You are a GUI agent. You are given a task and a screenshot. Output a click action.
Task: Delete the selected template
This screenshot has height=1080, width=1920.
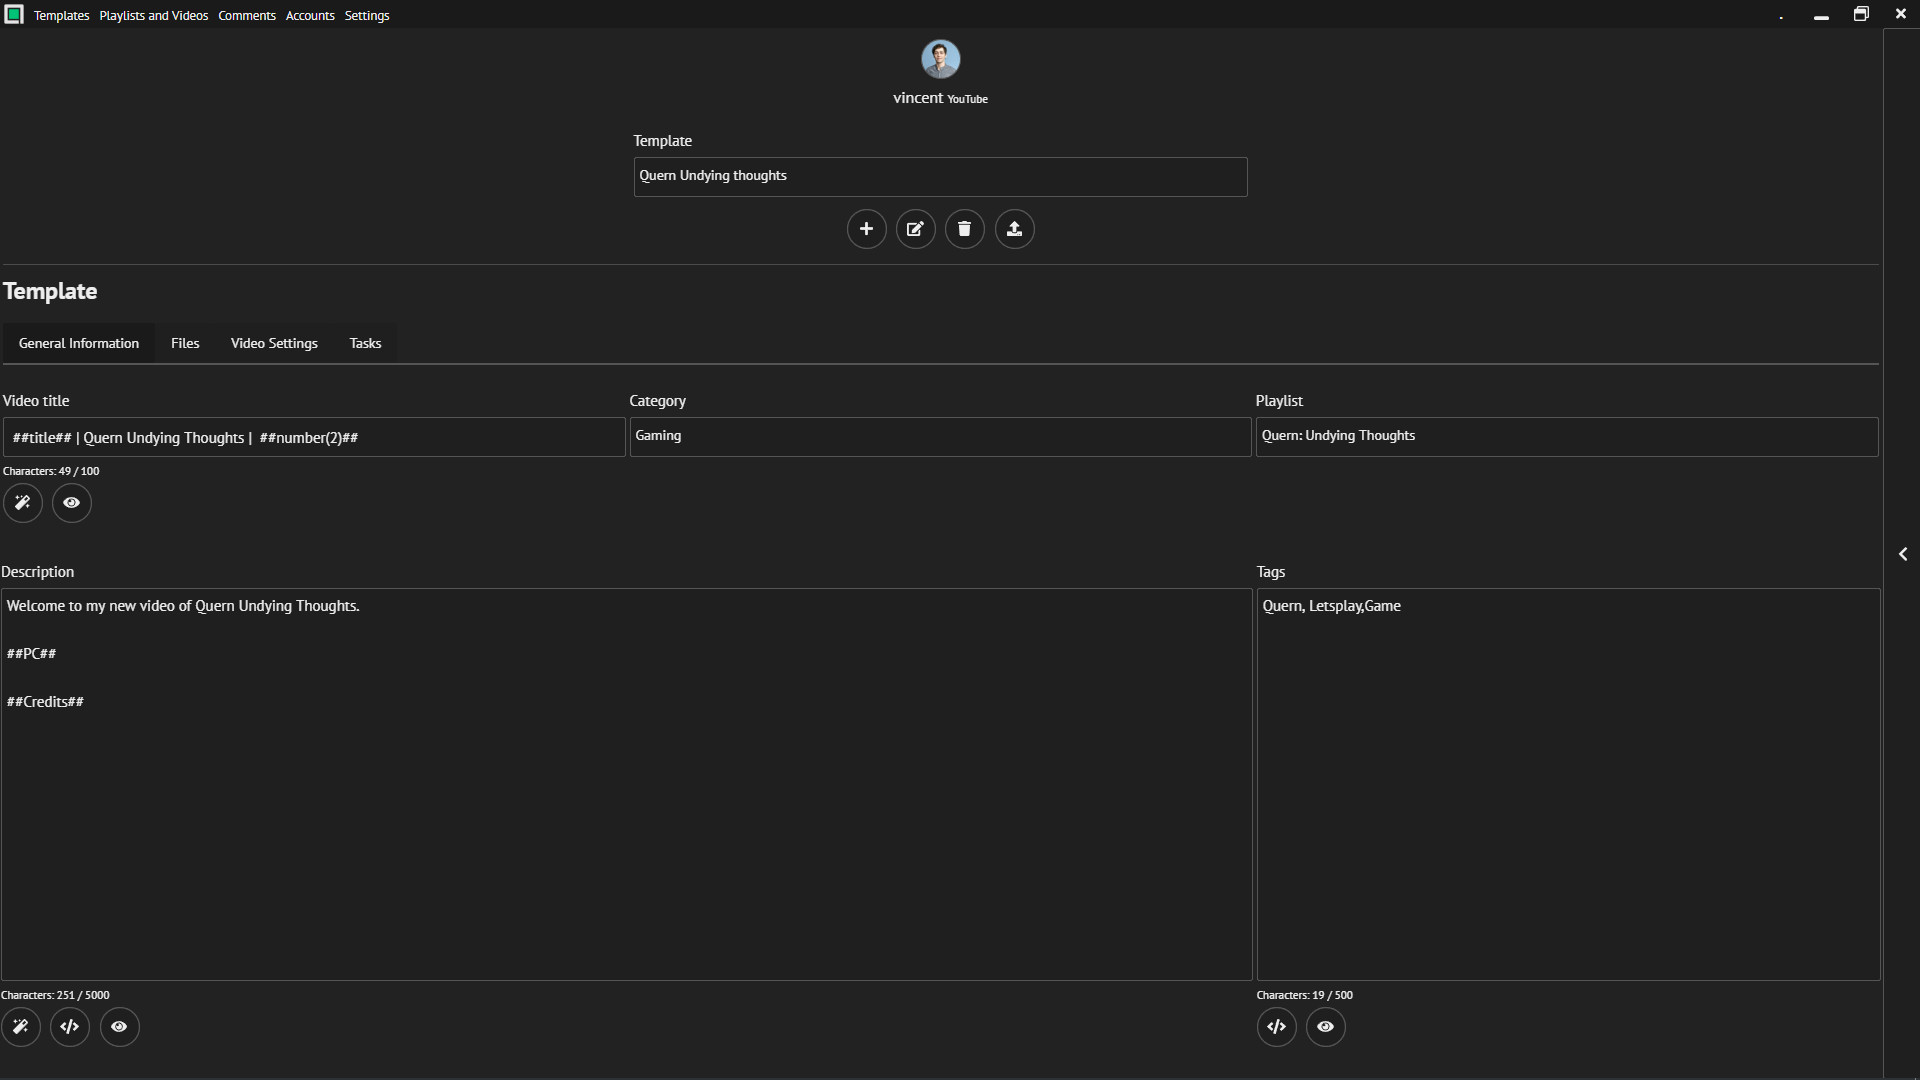pyautogui.click(x=964, y=229)
